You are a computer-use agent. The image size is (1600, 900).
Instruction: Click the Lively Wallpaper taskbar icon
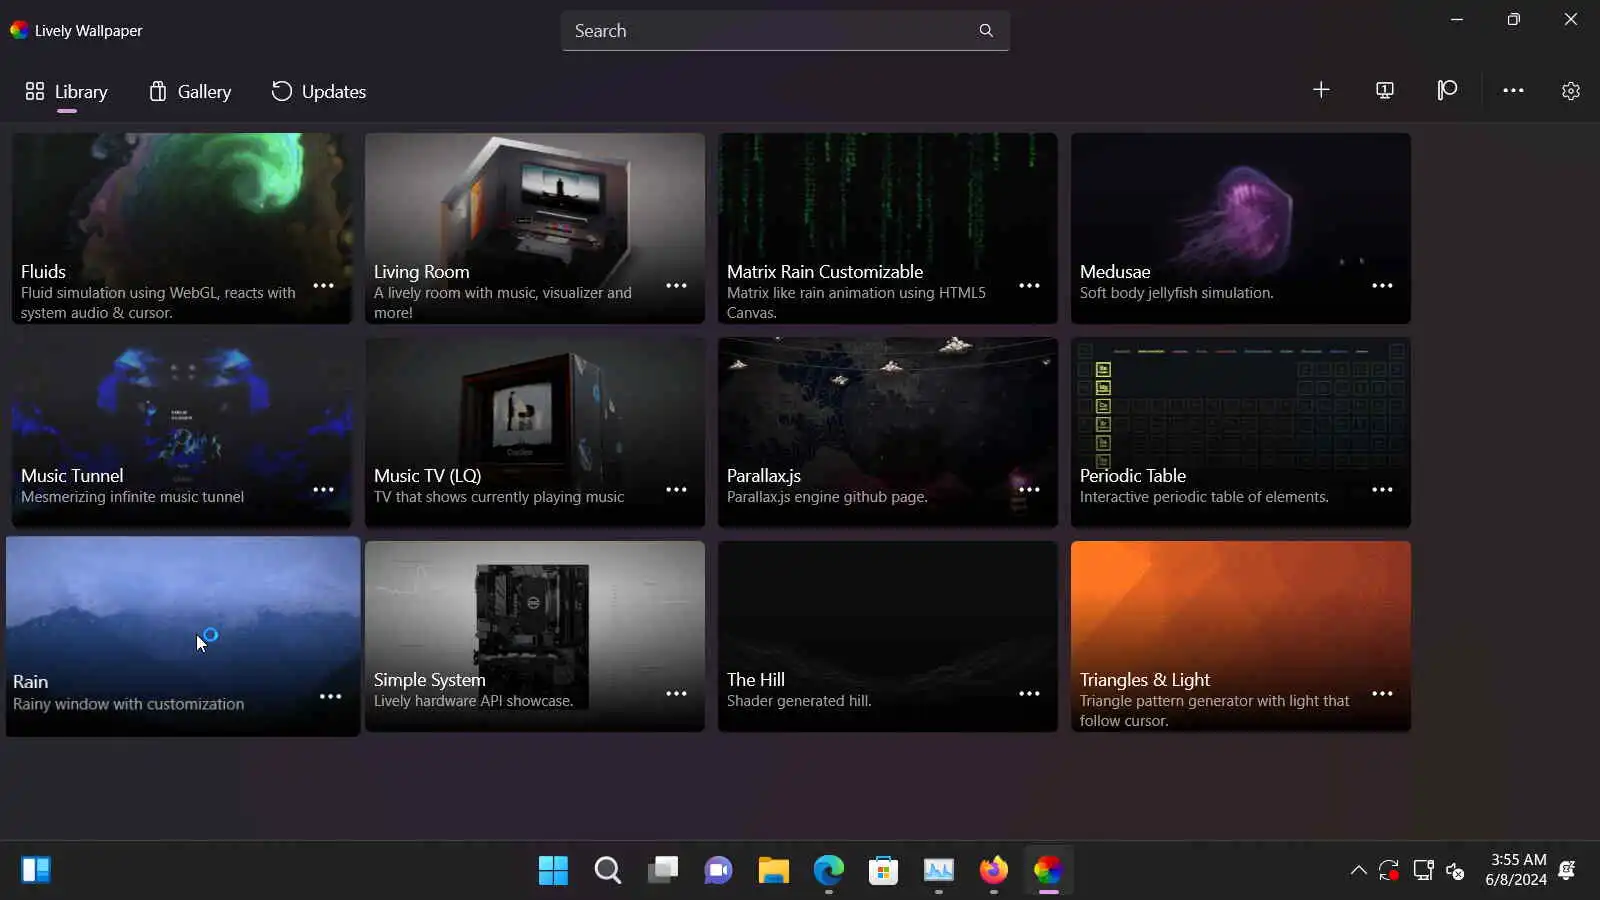point(1048,870)
